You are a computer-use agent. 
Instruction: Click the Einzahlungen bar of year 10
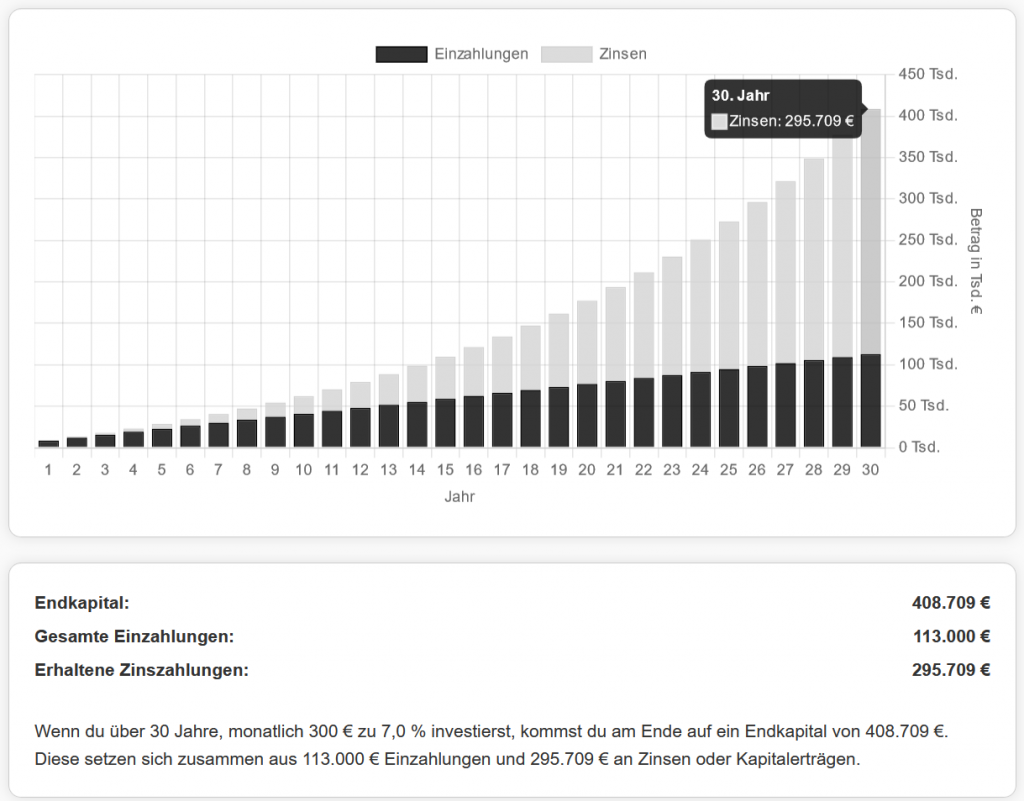(x=304, y=431)
